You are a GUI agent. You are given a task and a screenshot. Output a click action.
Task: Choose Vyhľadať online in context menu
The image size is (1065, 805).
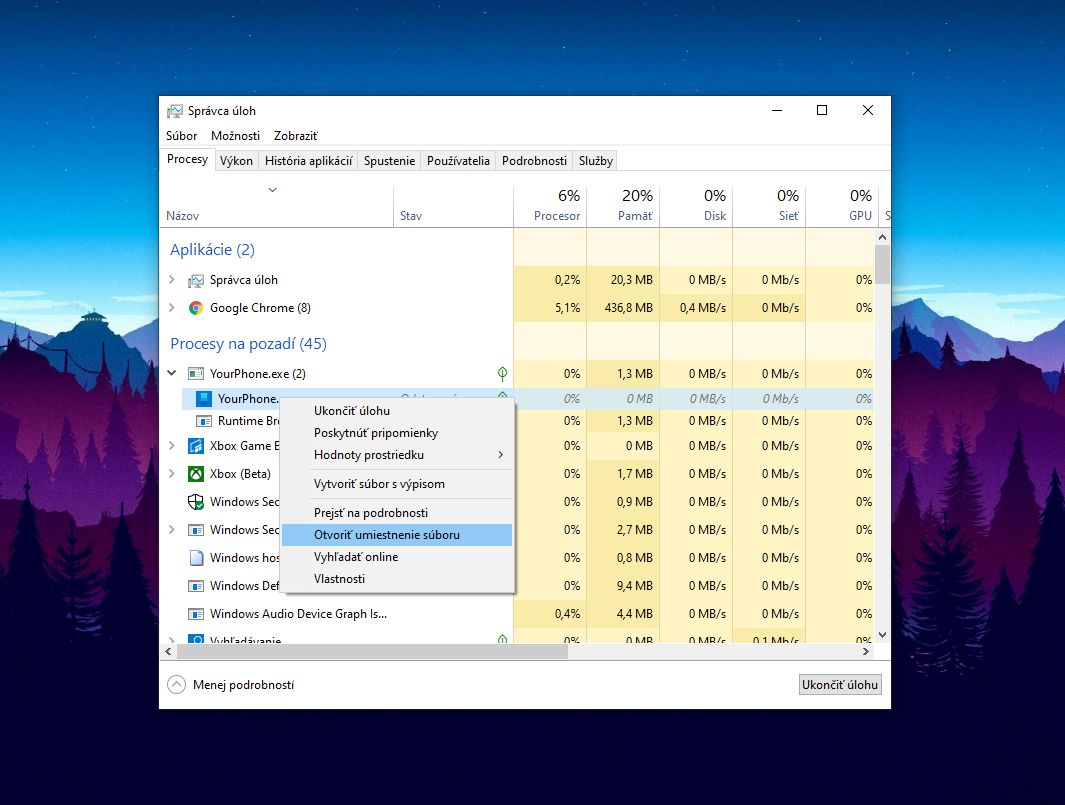pyautogui.click(x=397, y=557)
